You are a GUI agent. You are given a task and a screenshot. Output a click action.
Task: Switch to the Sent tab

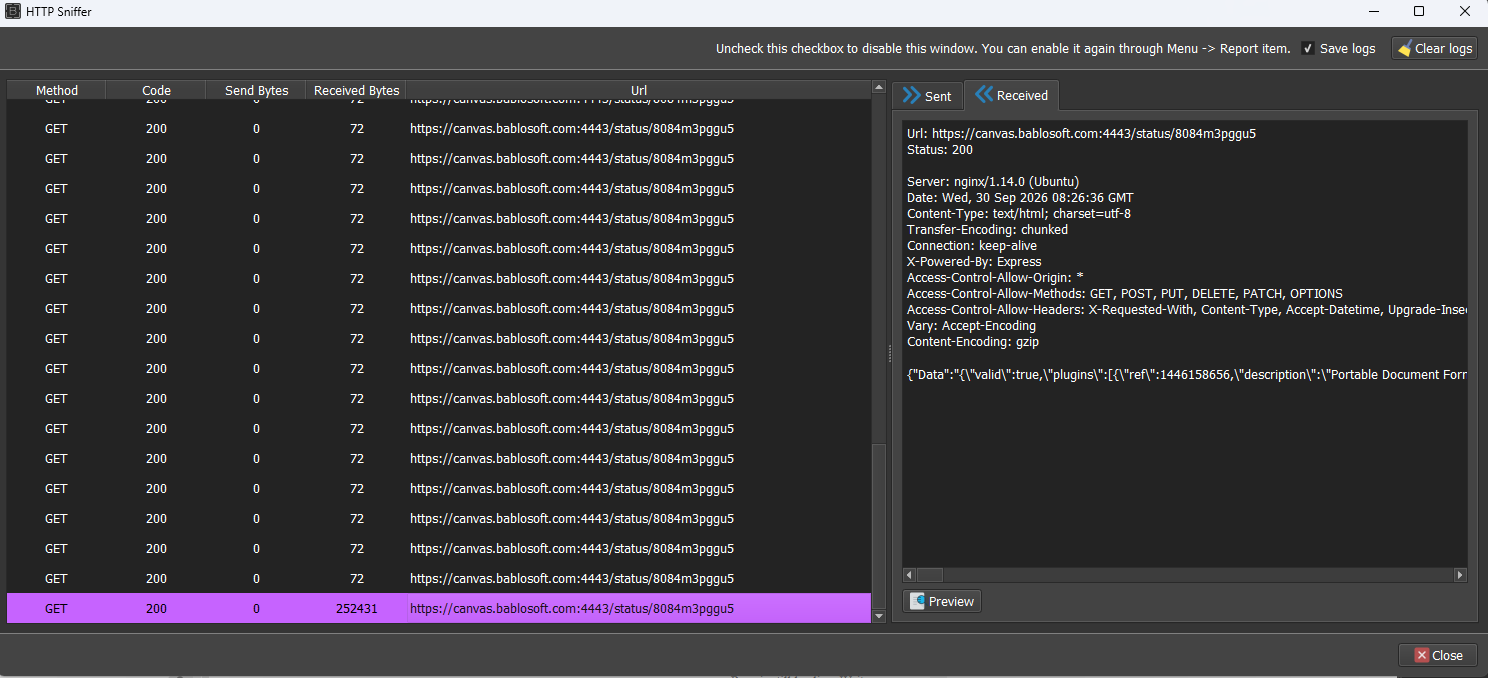pyautogui.click(x=927, y=96)
